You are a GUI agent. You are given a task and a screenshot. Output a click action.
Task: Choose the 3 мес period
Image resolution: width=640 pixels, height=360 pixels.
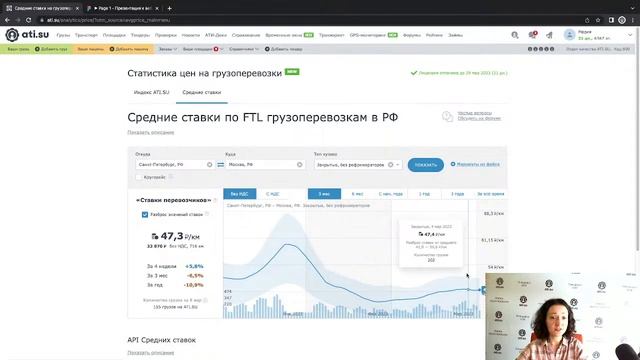click(x=324, y=194)
